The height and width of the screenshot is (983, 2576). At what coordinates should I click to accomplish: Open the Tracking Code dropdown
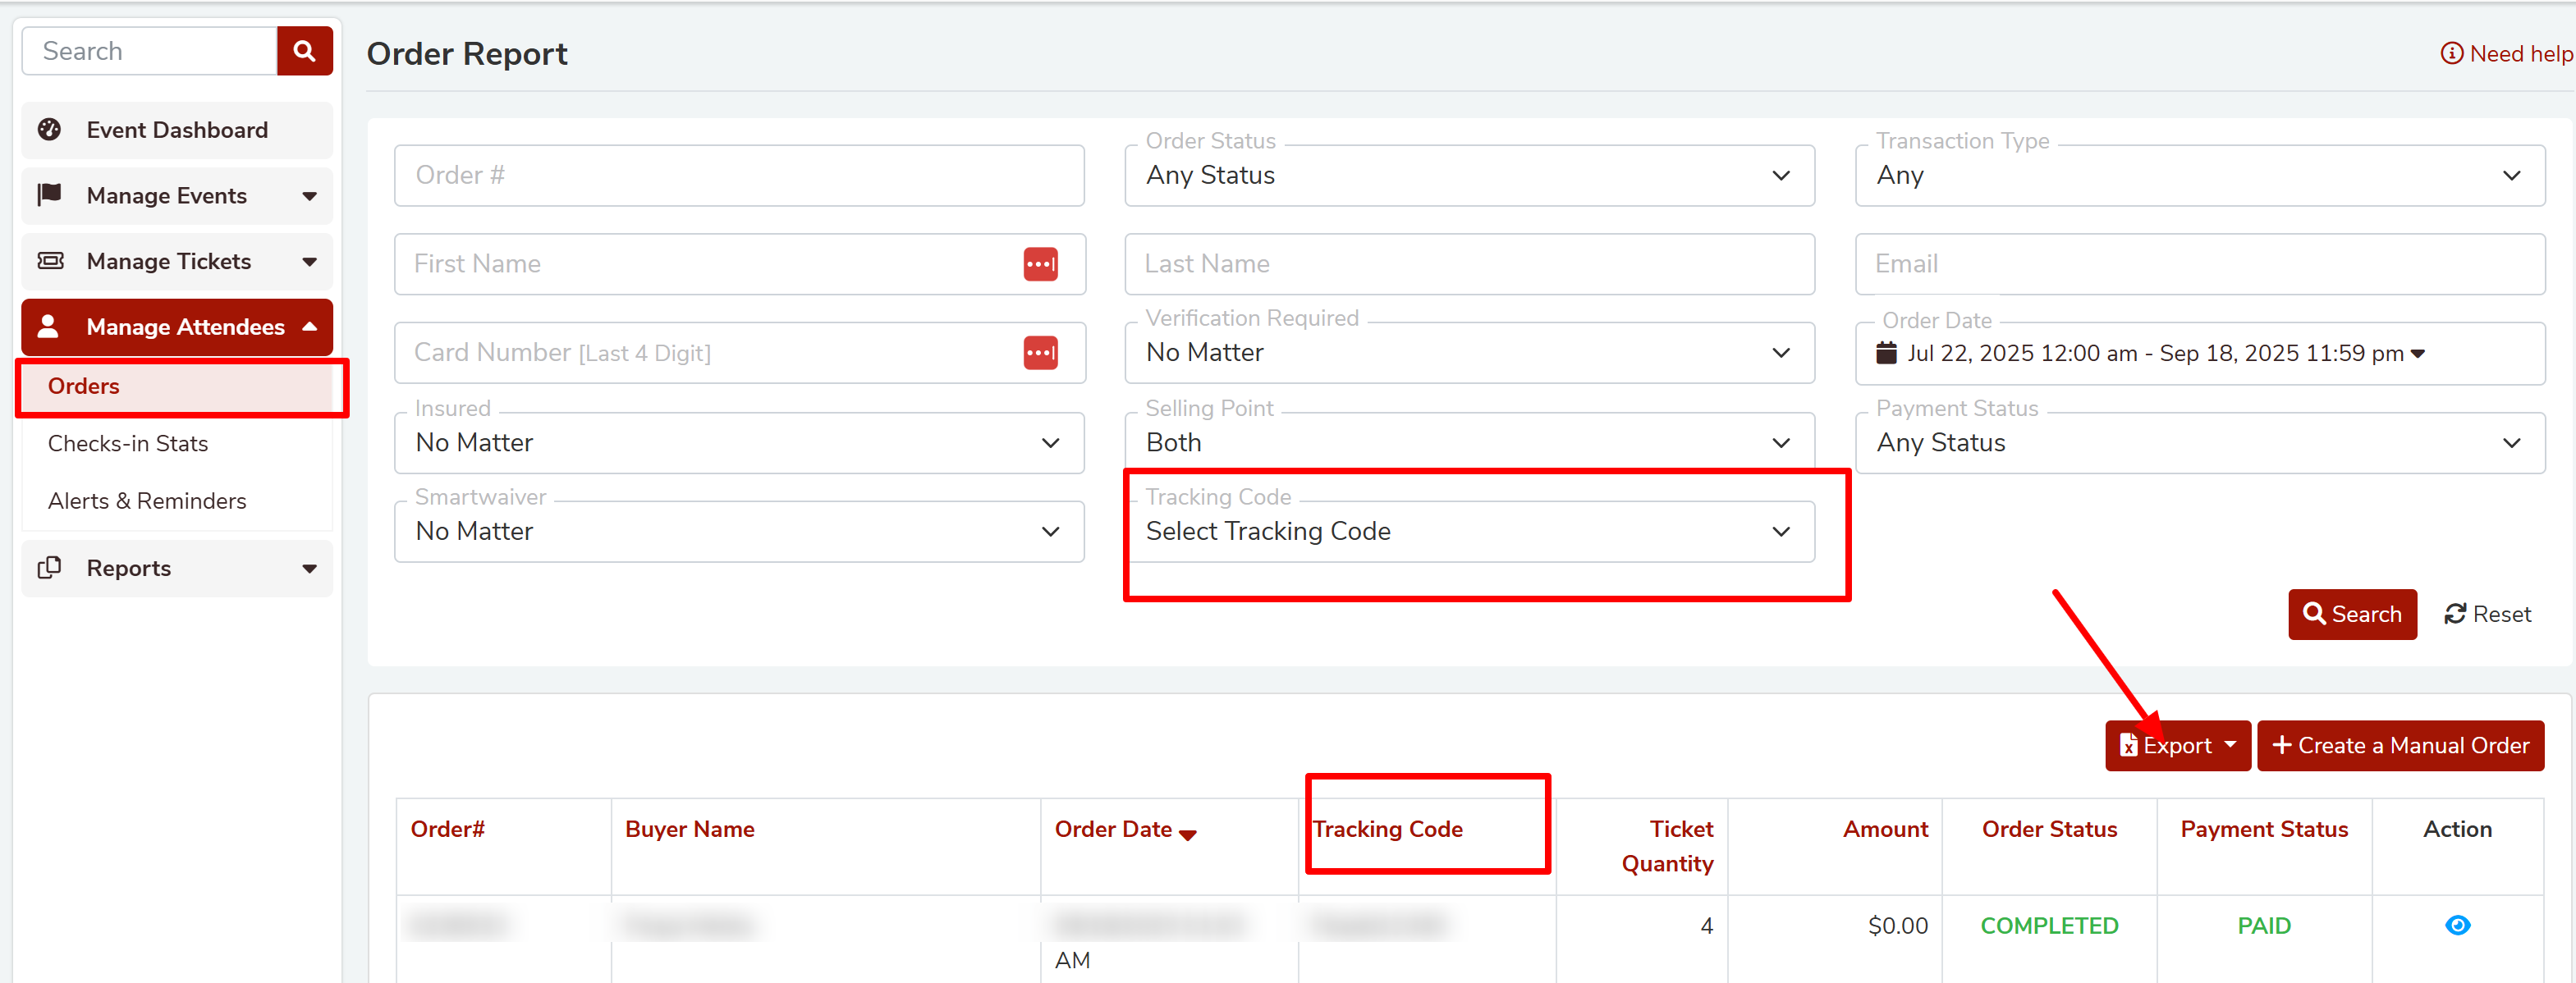[x=1468, y=532]
